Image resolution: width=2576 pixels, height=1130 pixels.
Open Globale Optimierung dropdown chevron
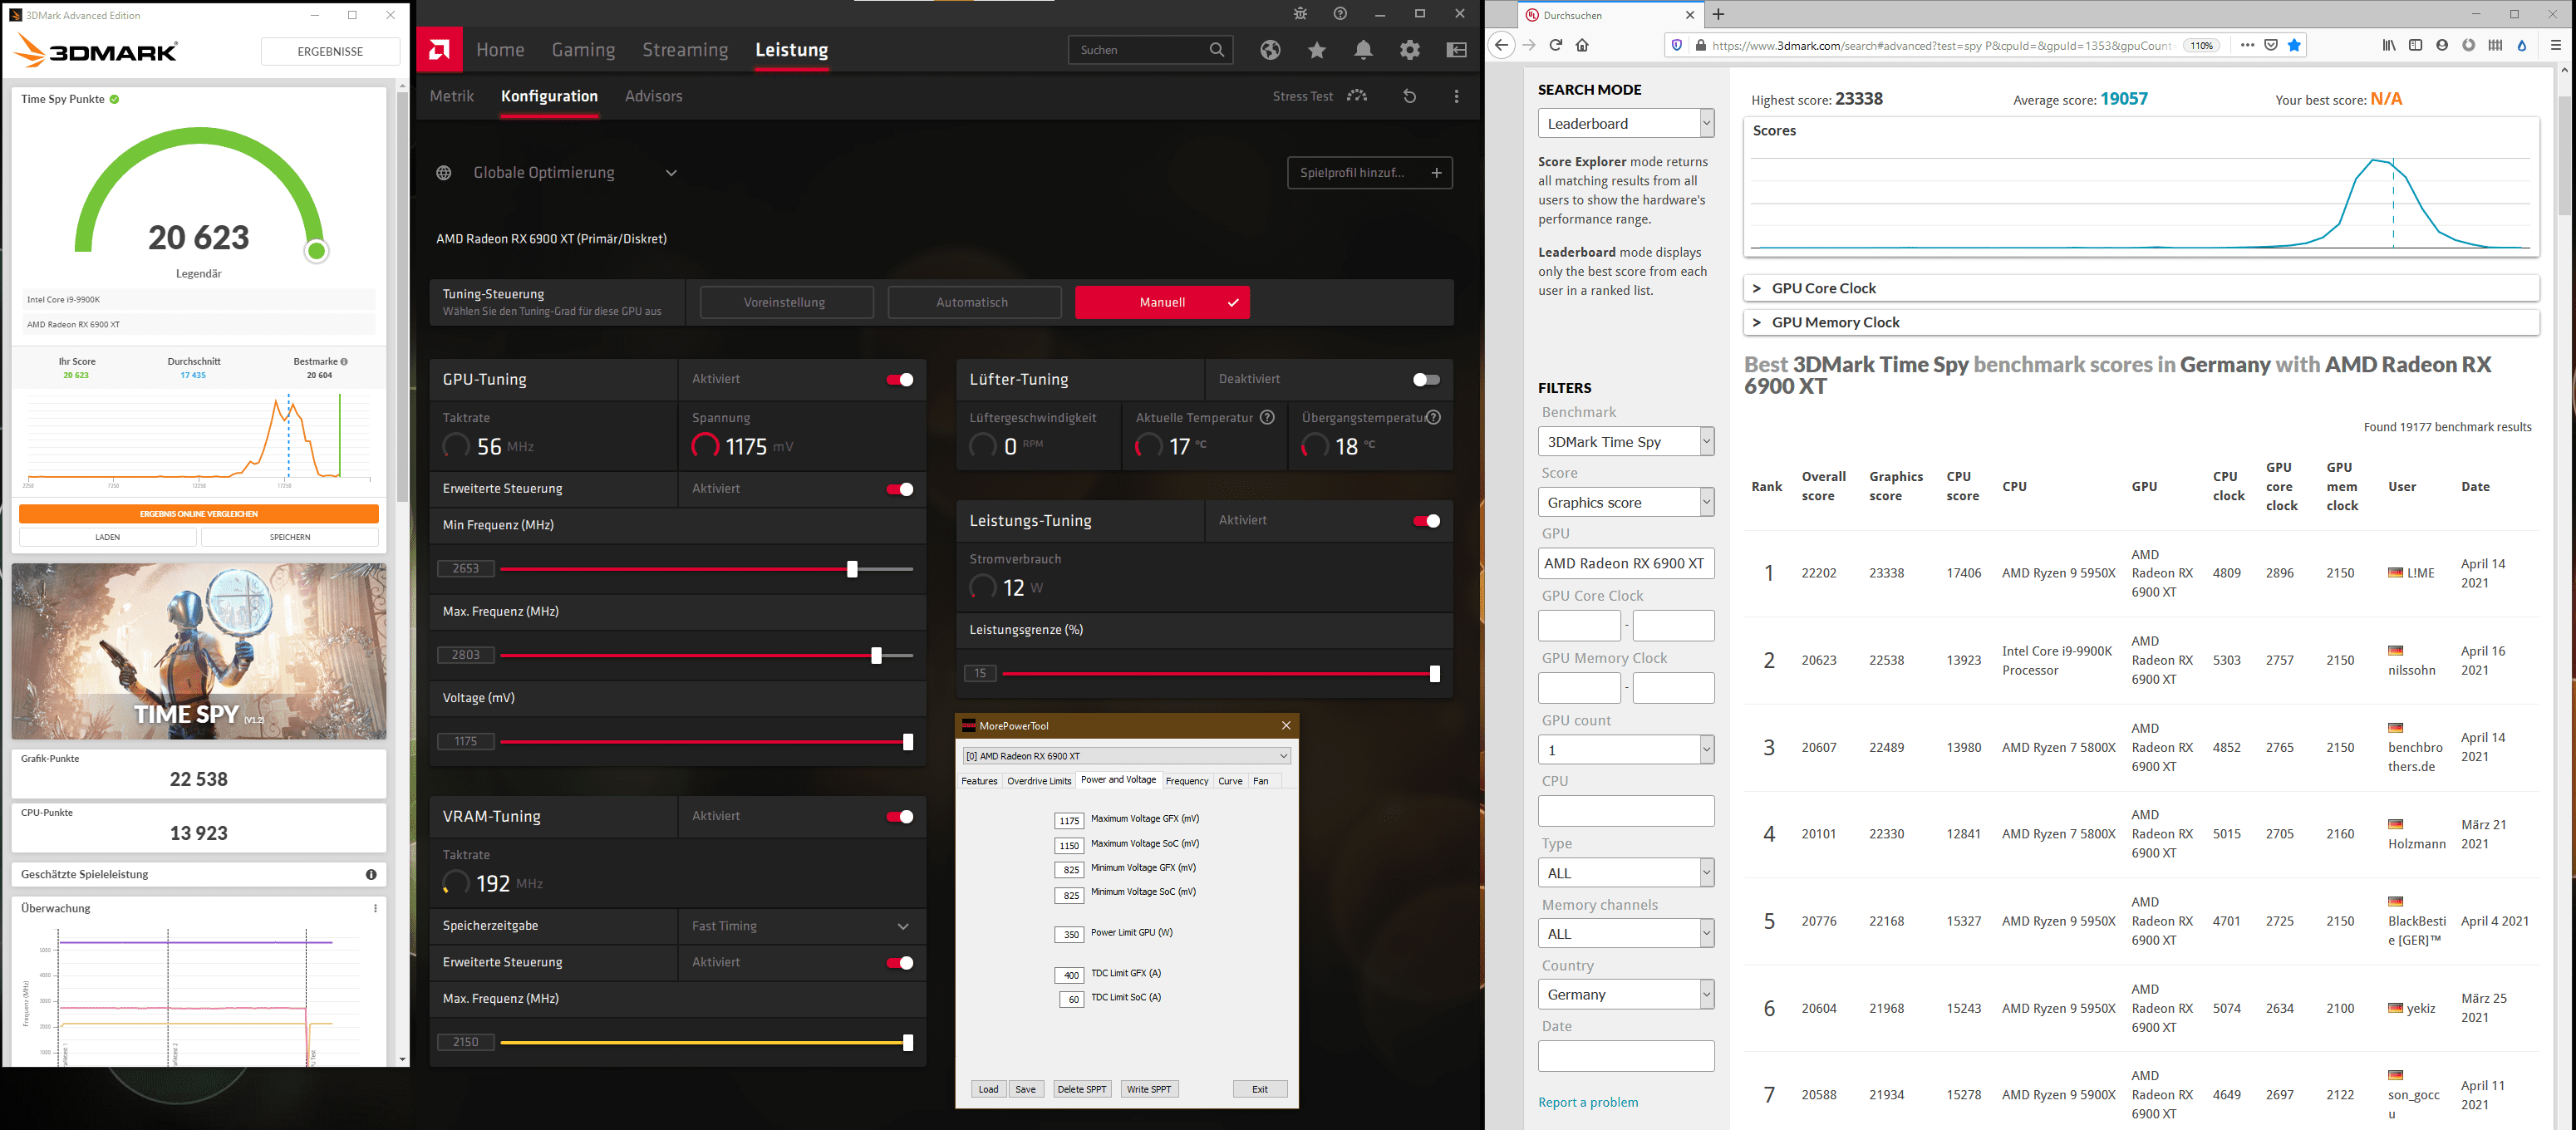671,173
